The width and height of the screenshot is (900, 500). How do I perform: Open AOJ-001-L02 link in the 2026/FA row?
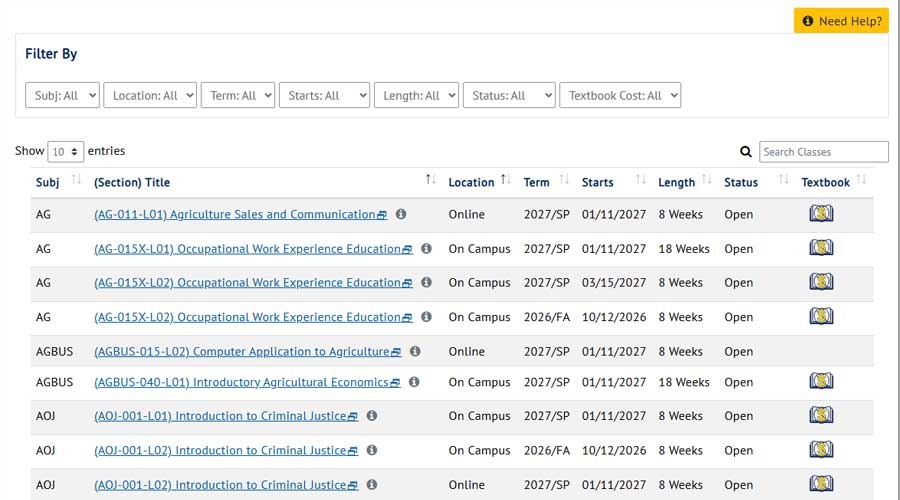coord(226,450)
